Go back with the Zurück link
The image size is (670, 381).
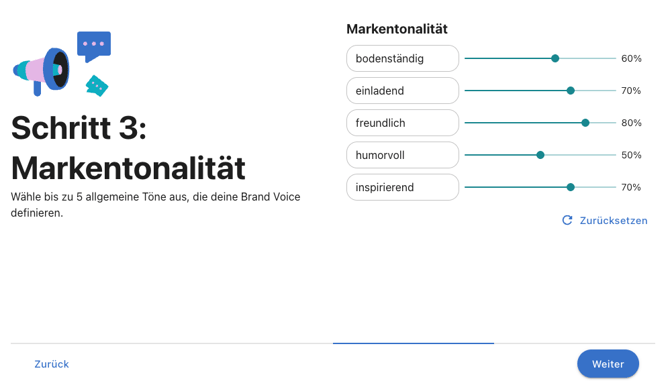click(52, 364)
